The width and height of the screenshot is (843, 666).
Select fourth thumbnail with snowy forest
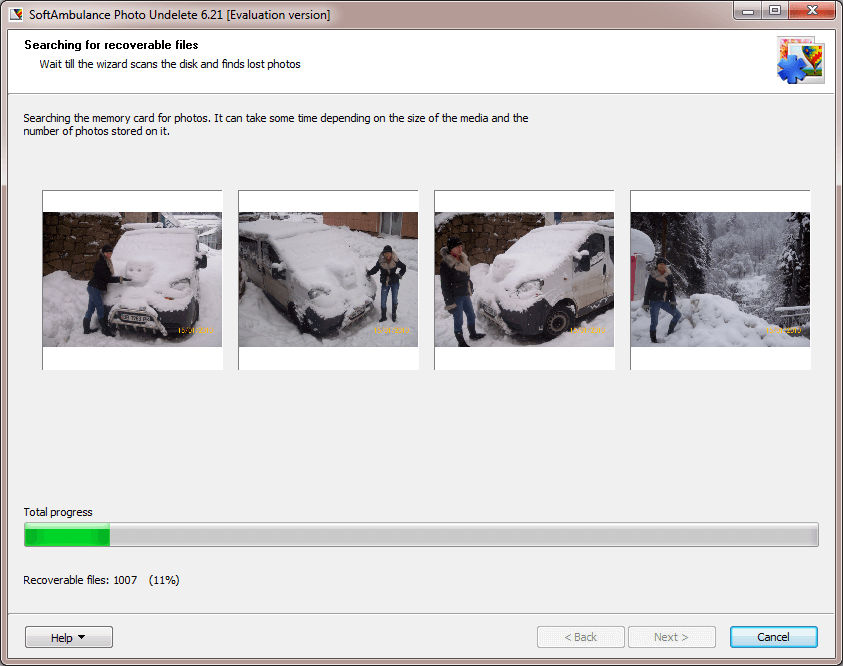click(x=720, y=280)
